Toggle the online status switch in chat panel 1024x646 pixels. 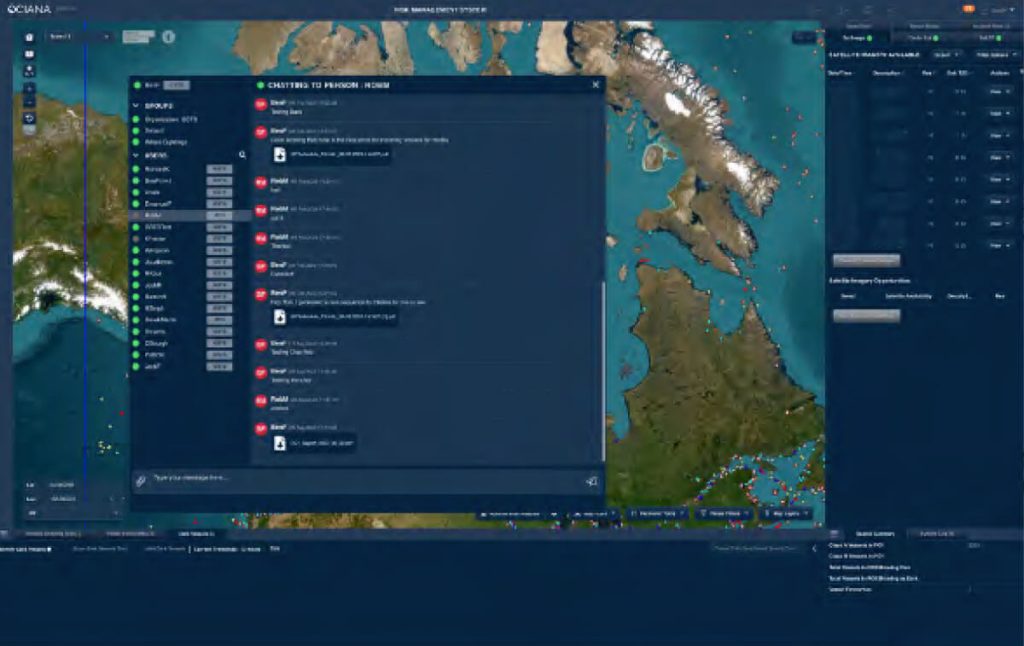tap(175, 86)
